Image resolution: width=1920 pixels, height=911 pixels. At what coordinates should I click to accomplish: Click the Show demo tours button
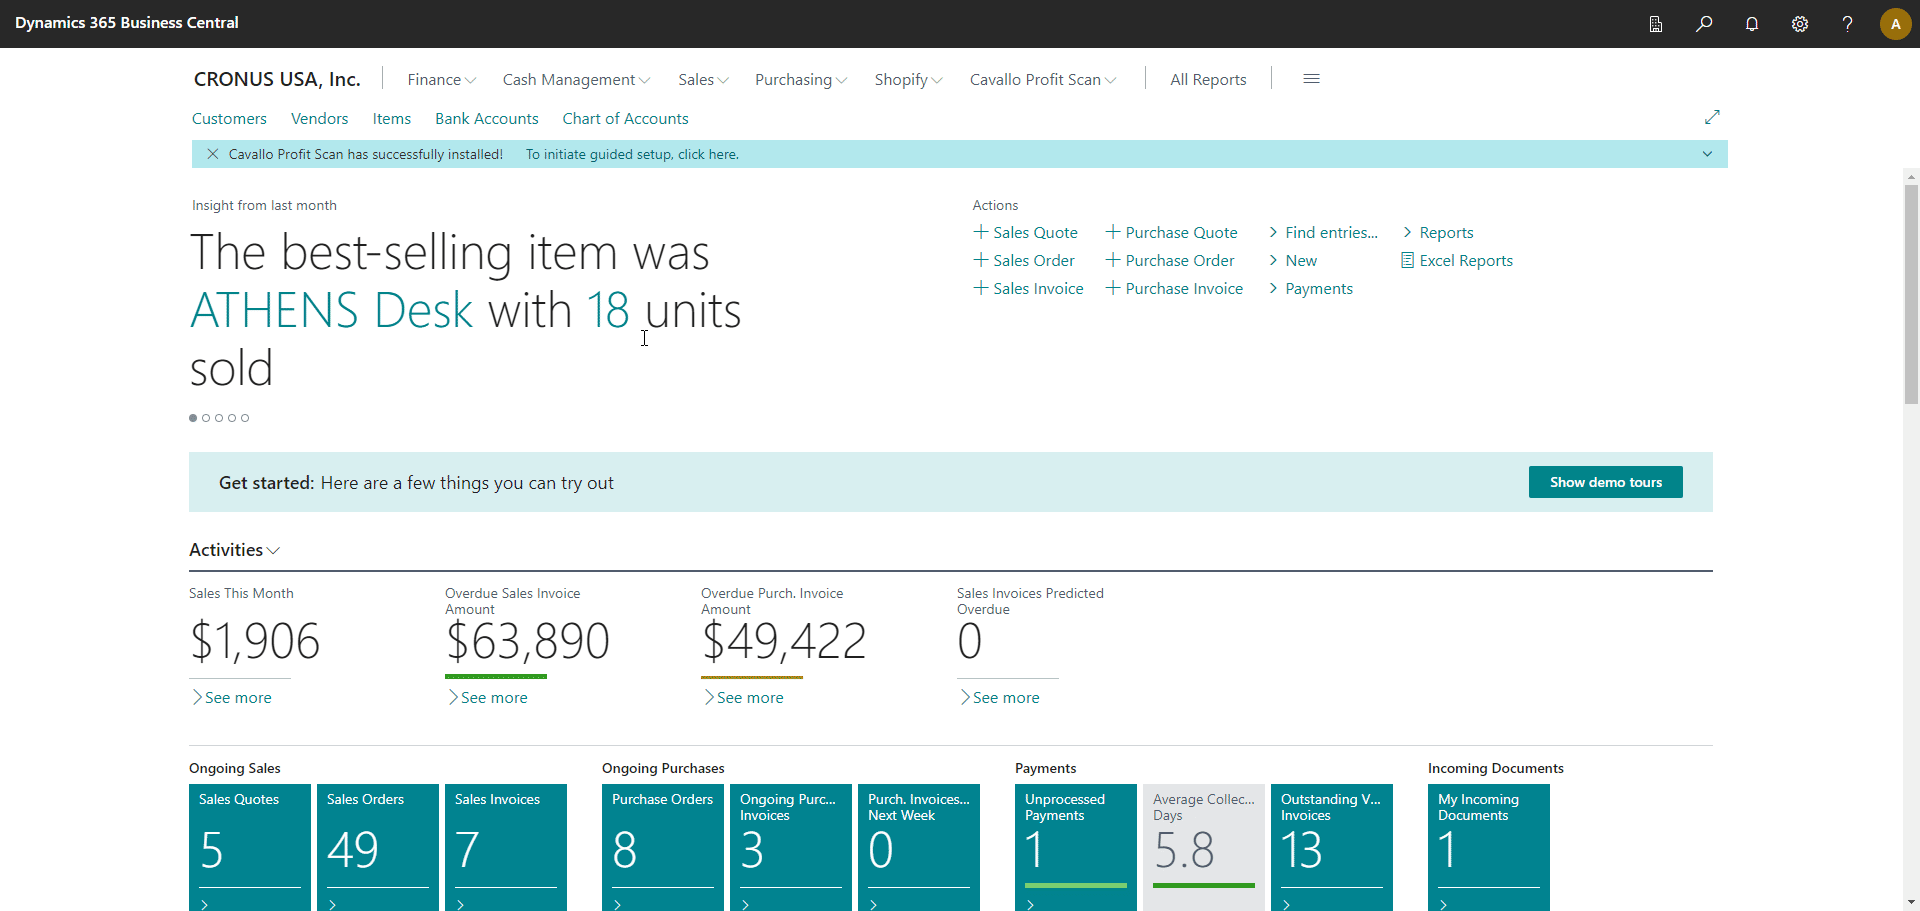point(1605,482)
